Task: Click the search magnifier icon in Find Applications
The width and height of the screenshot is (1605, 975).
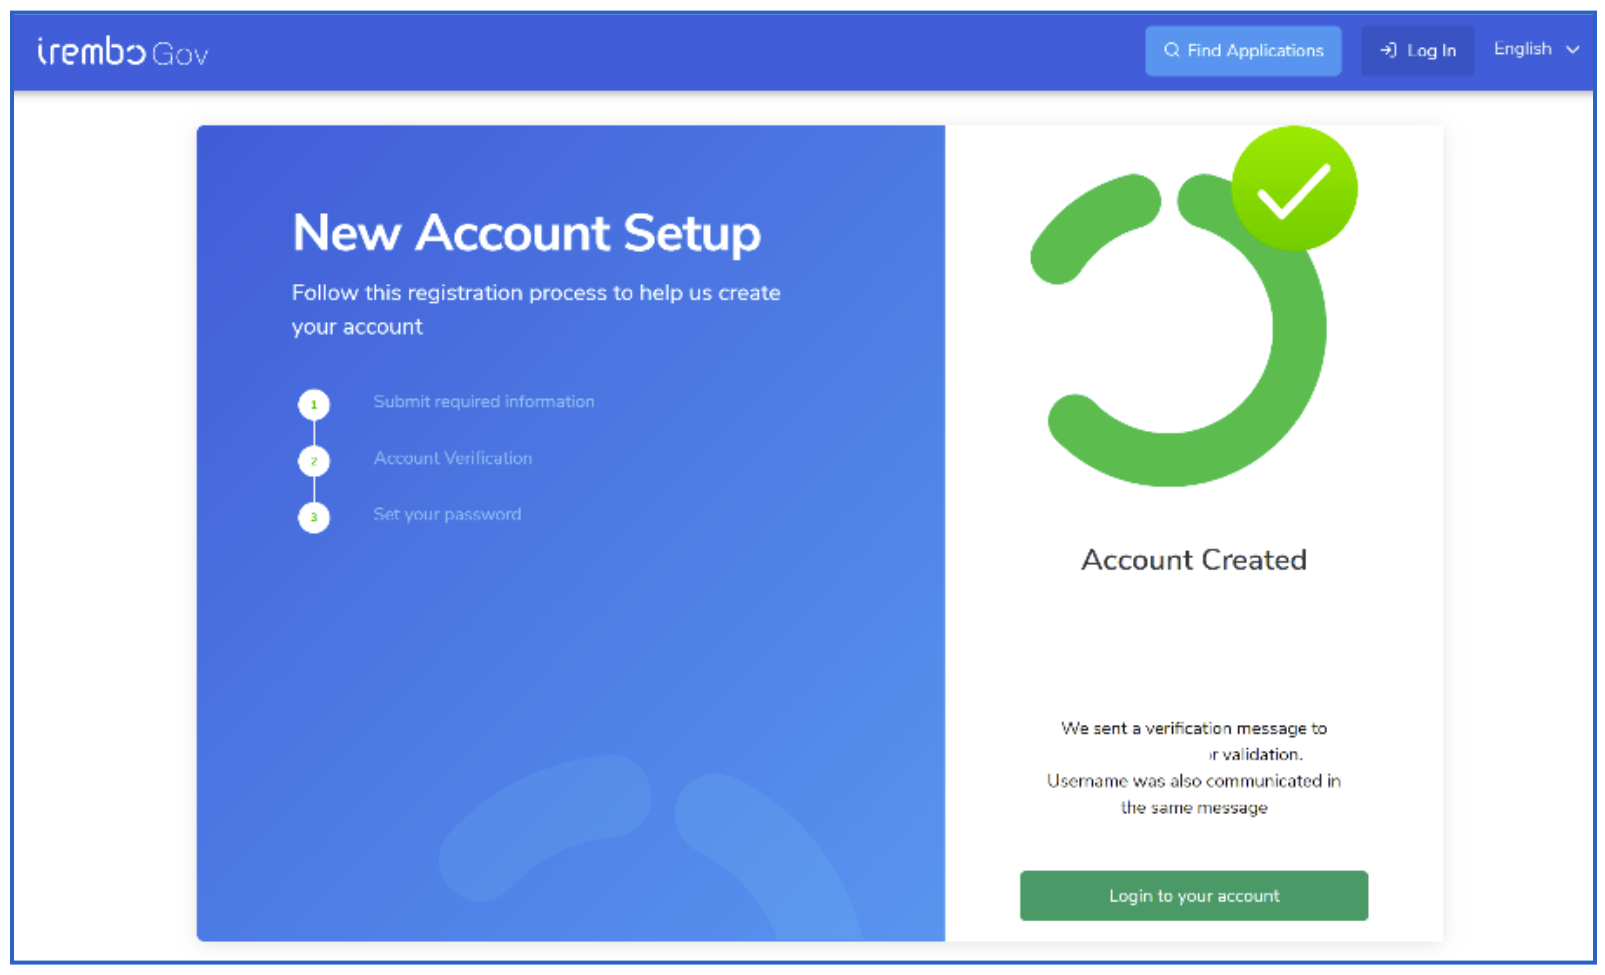Action: [1171, 50]
